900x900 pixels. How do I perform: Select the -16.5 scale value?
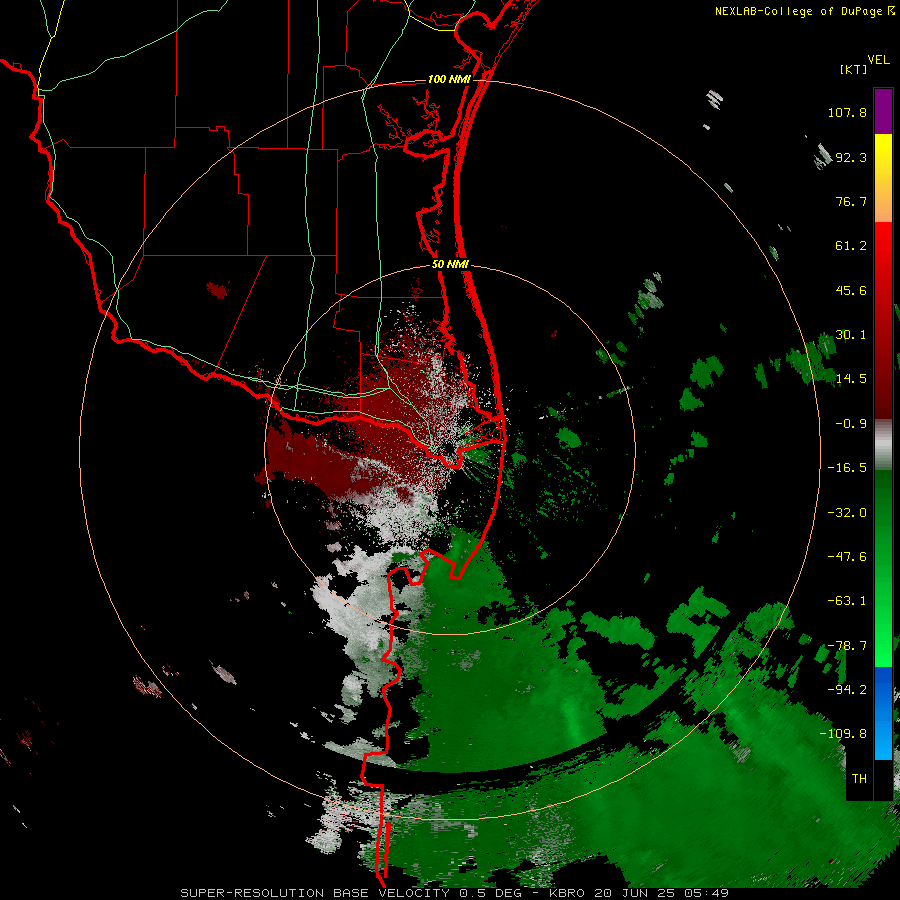pos(847,468)
